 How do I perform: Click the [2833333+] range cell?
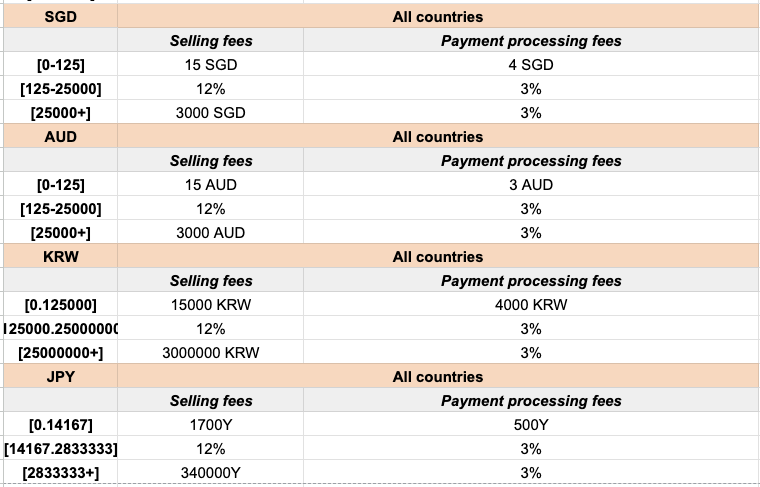pyautogui.click(x=60, y=473)
